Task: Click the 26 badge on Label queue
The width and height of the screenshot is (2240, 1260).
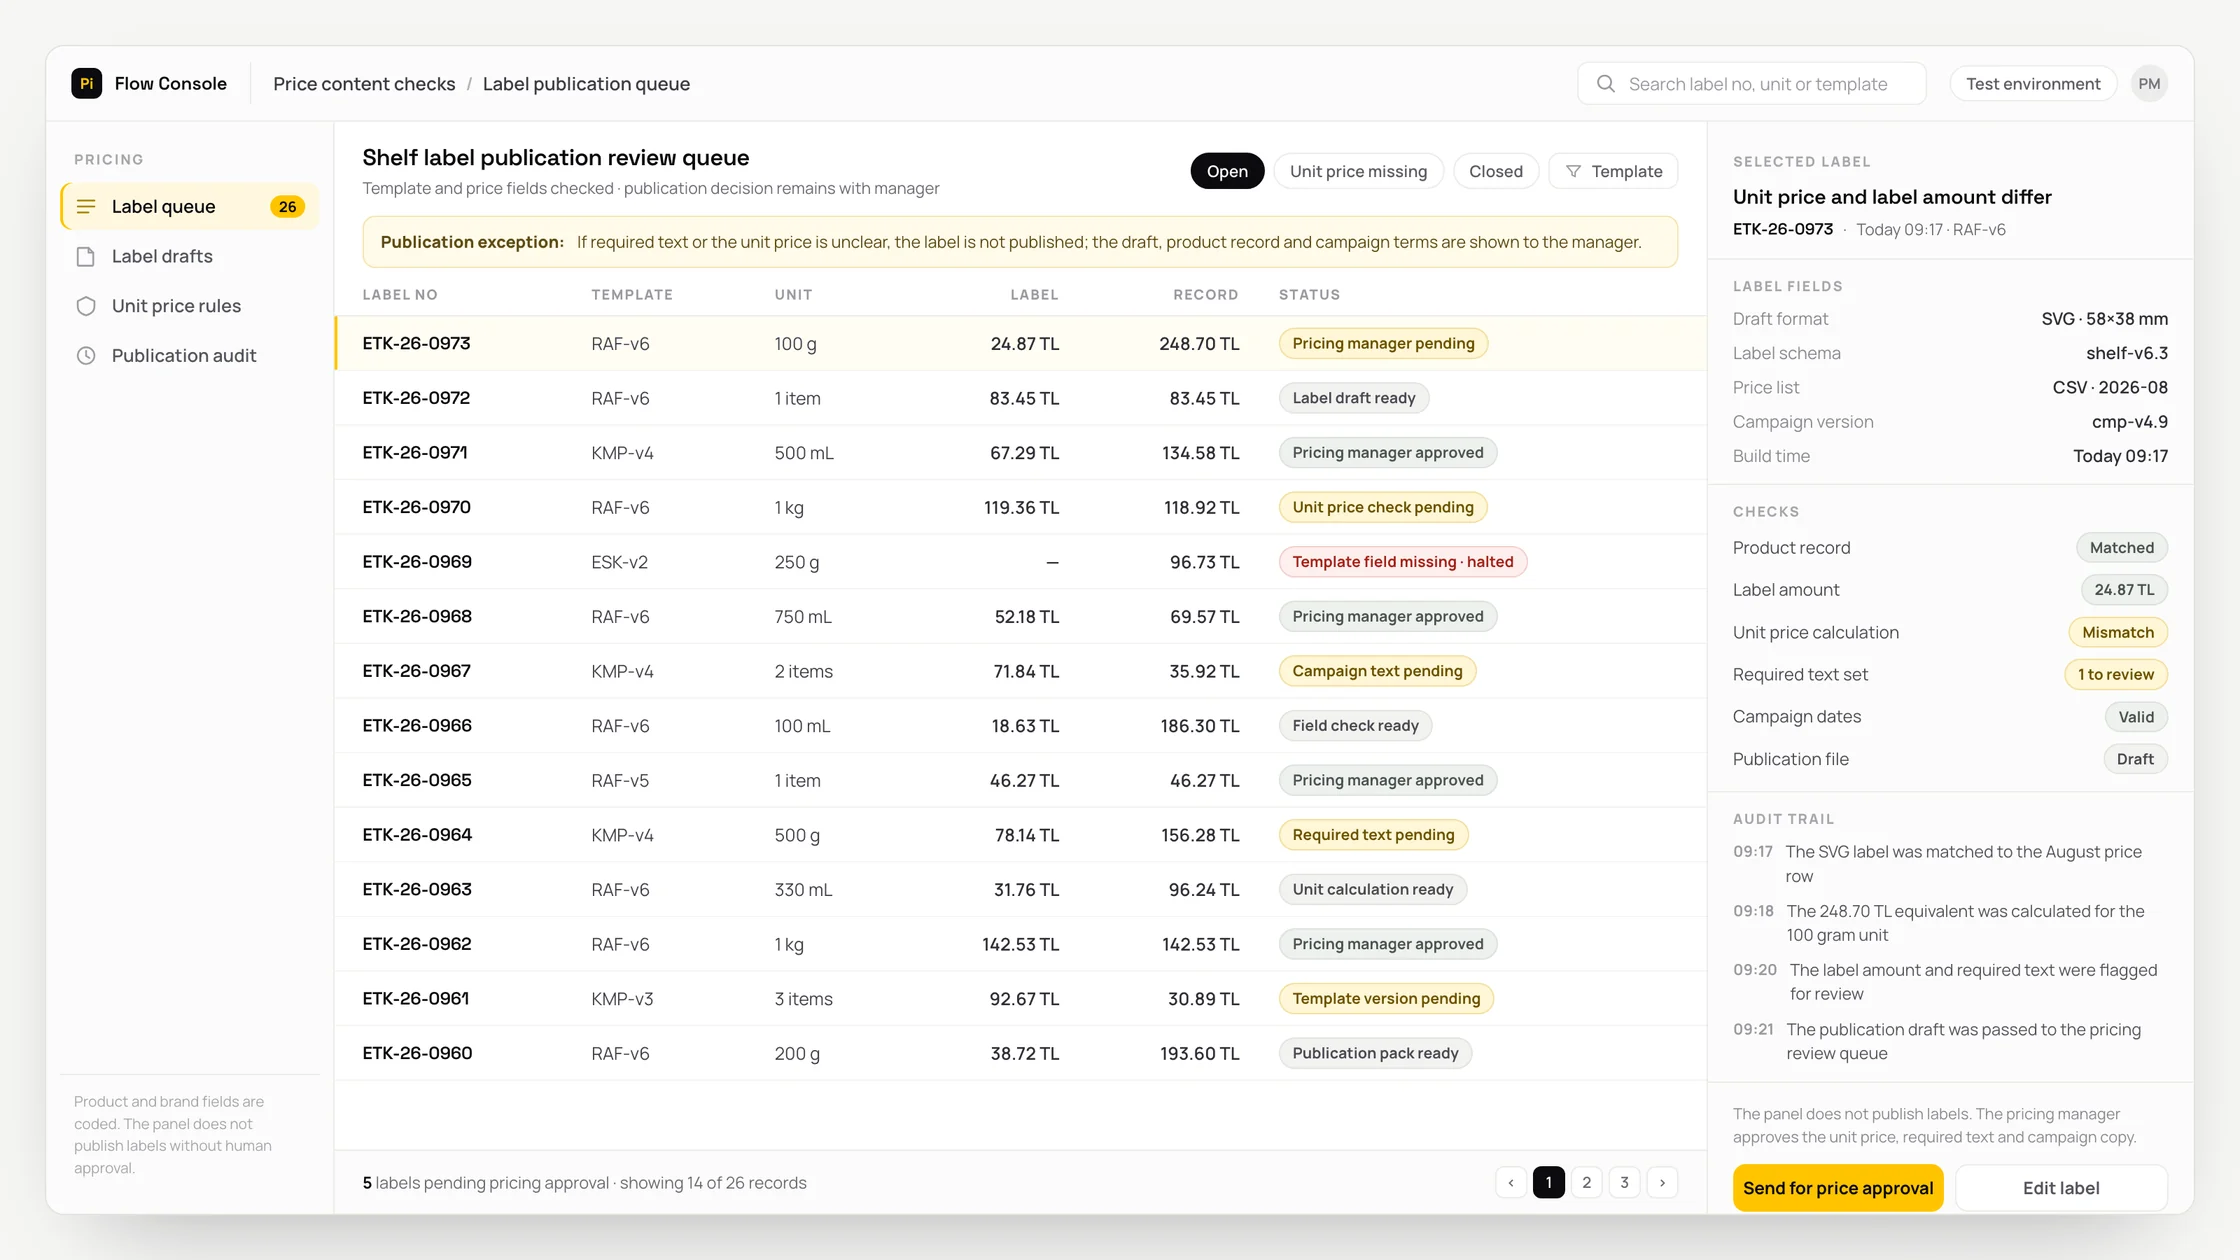Action: [x=287, y=207]
